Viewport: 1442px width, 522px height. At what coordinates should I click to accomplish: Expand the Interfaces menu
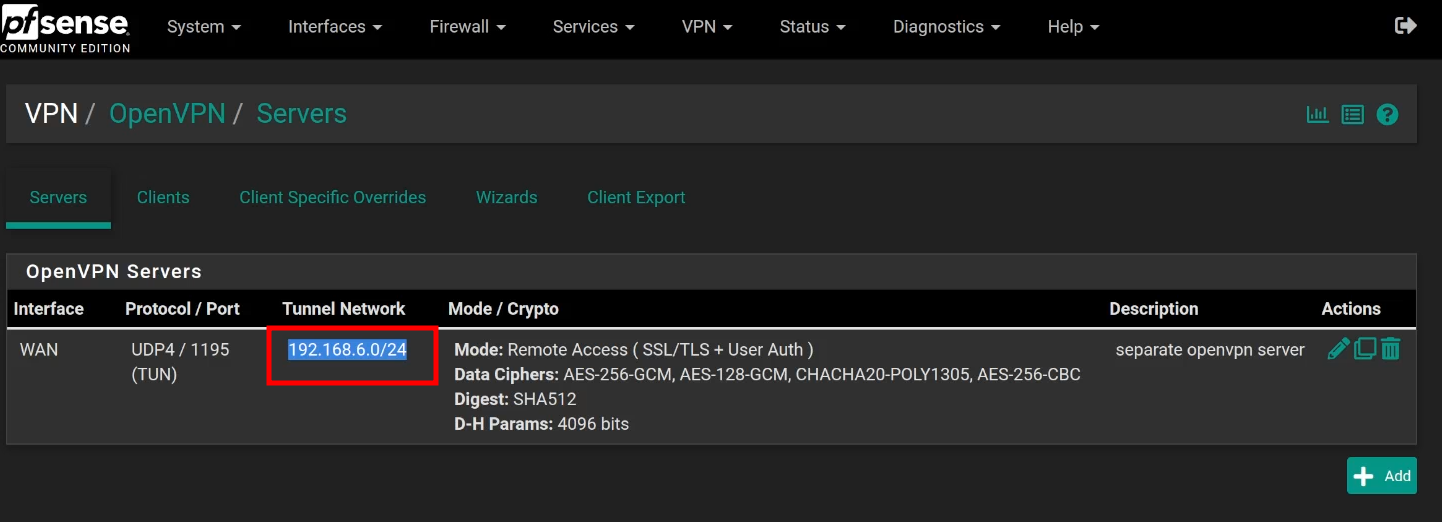pyautogui.click(x=335, y=27)
